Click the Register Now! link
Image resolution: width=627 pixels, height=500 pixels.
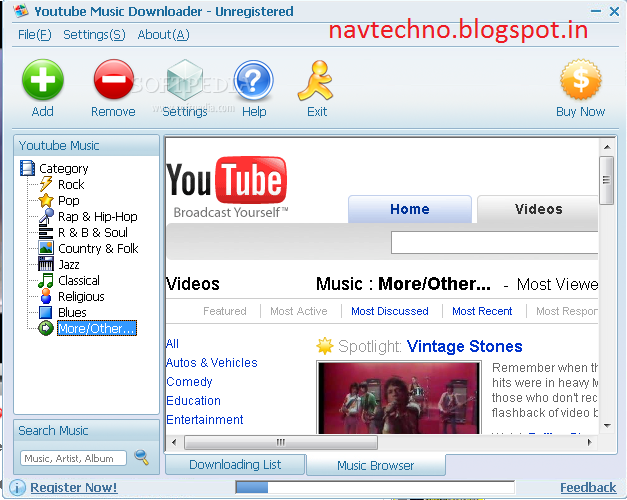pyautogui.click(x=74, y=488)
